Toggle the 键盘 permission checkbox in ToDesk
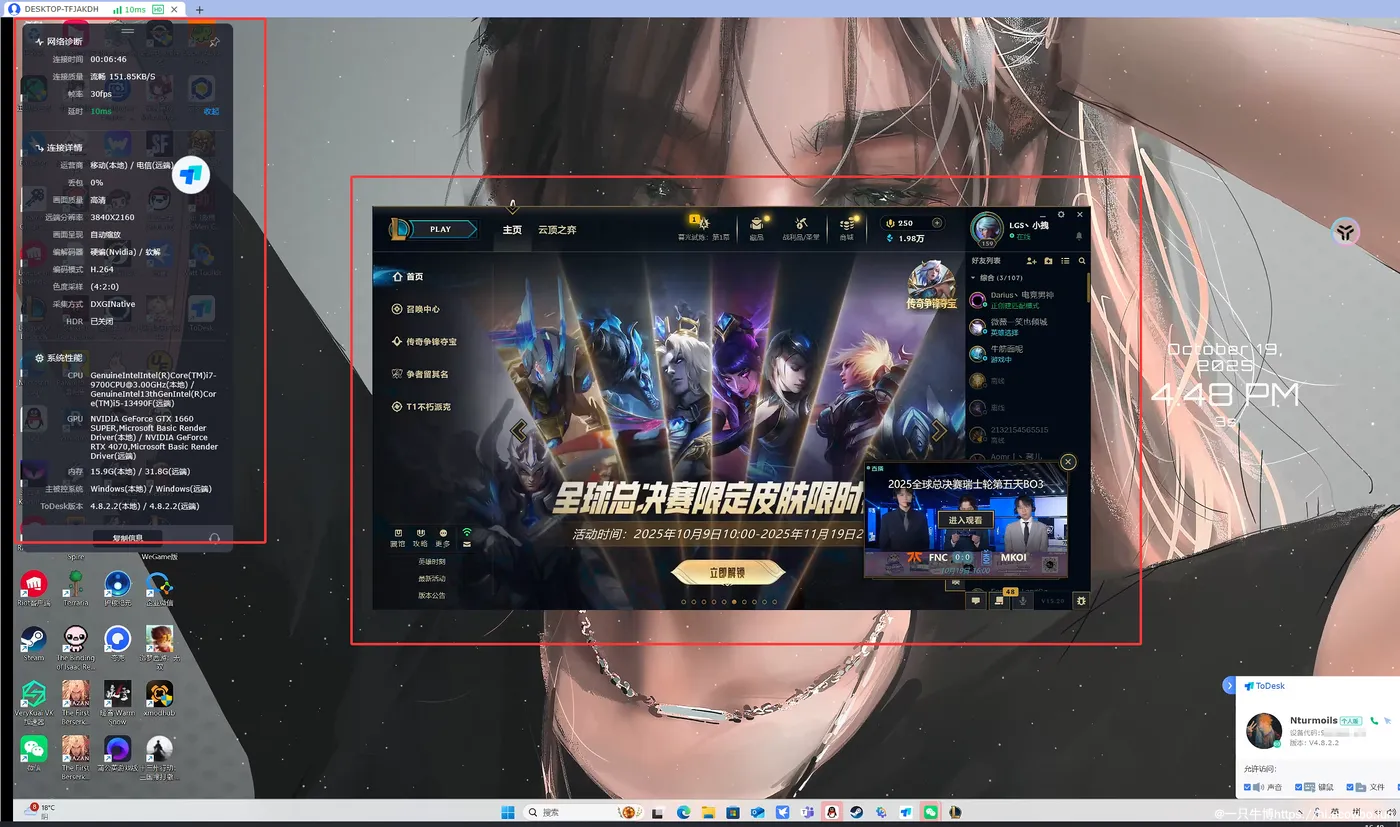 coord(1297,785)
